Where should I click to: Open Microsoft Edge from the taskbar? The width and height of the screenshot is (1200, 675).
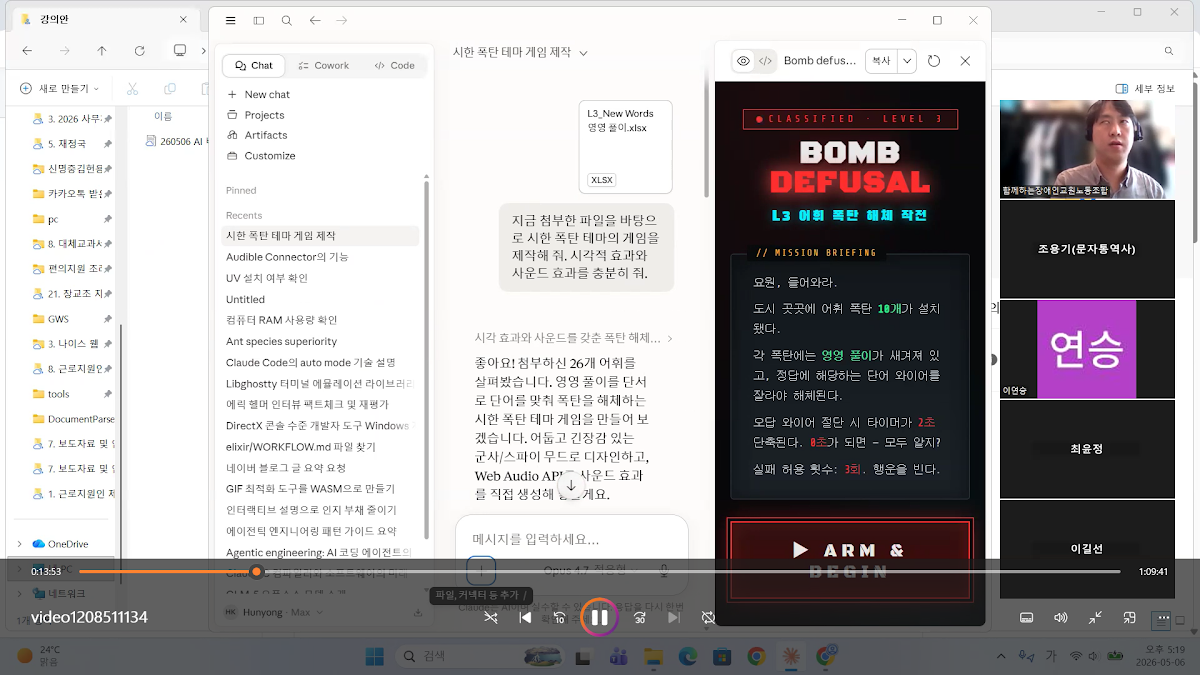tap(687, 656)
